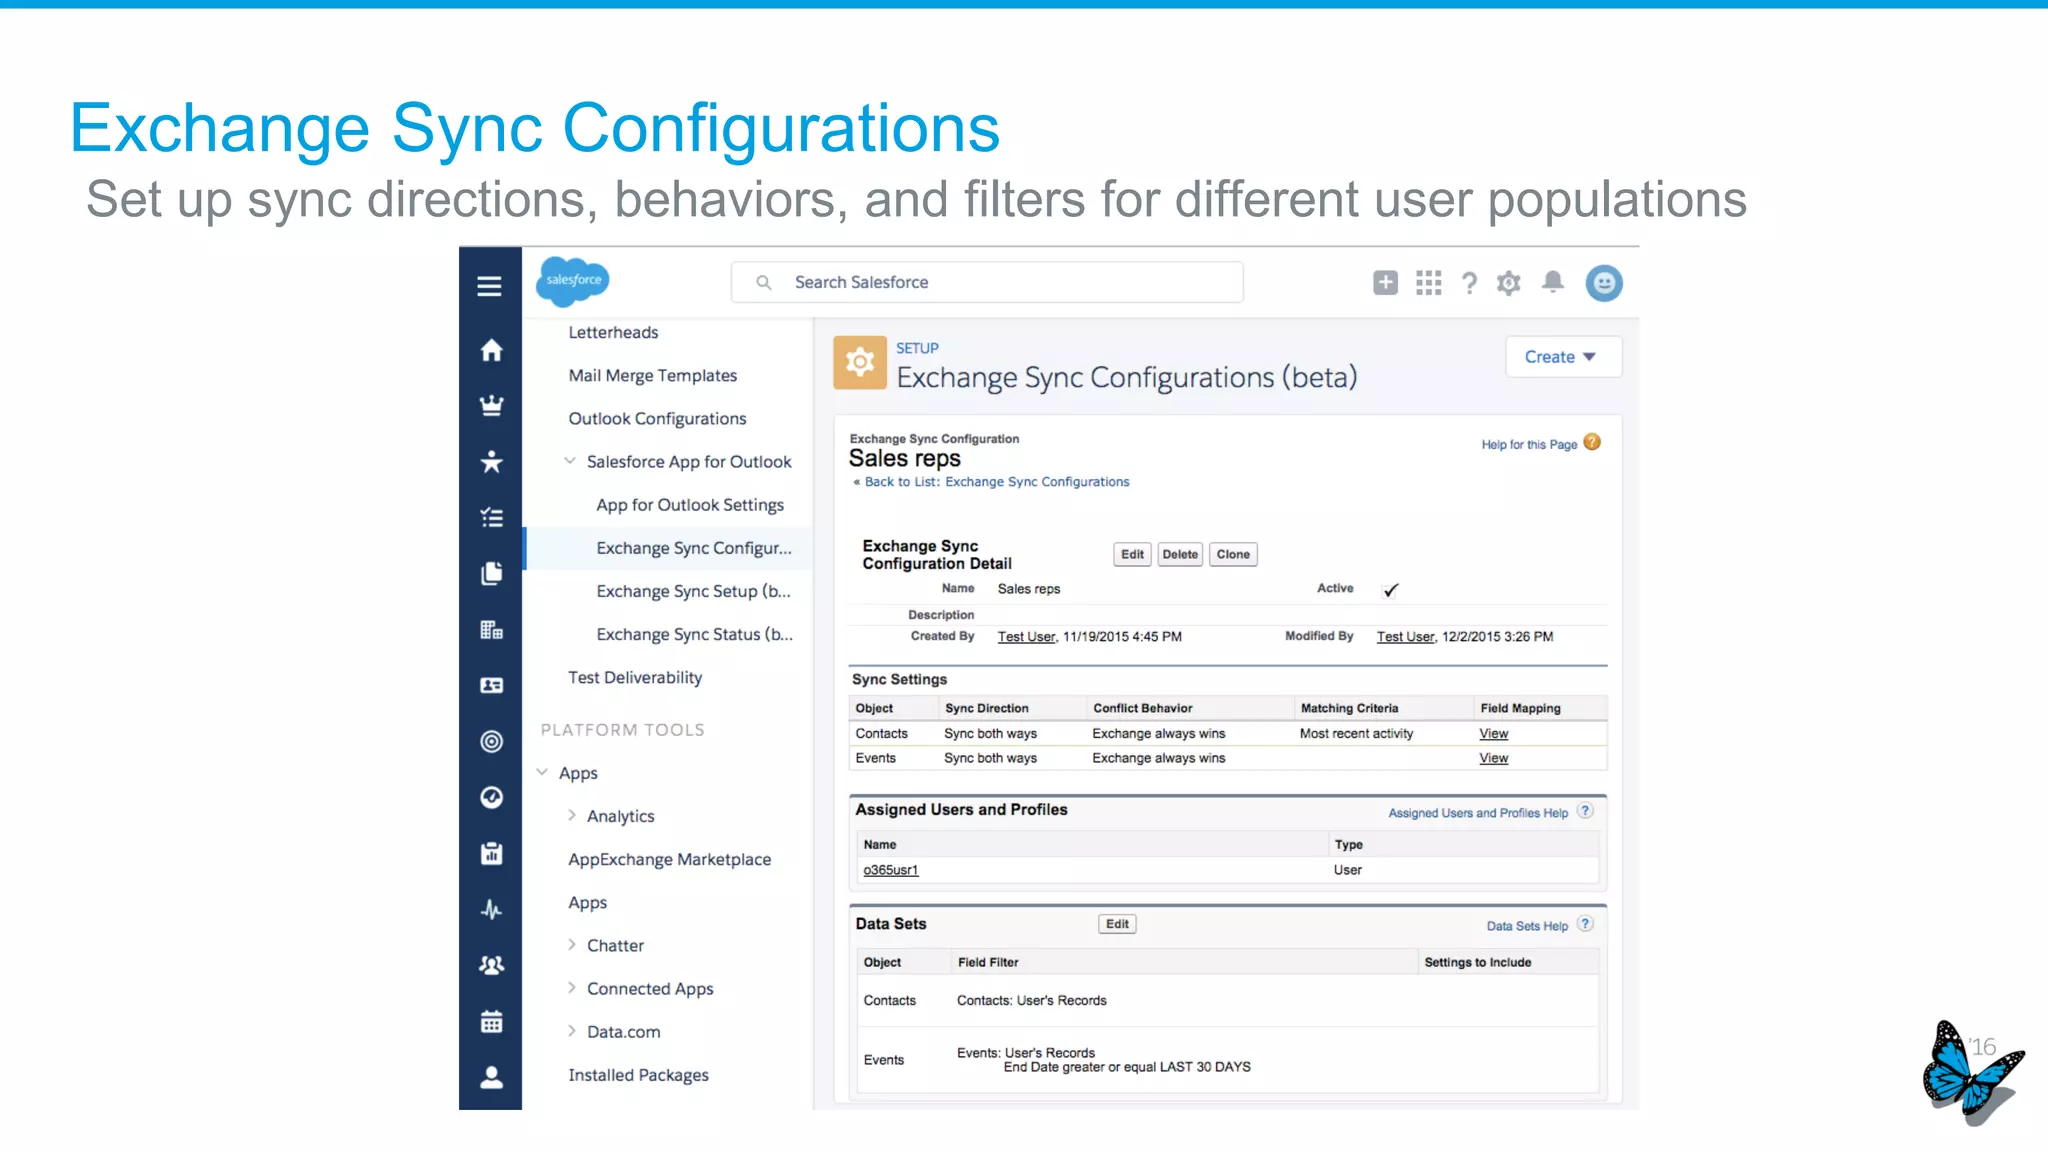Expand the Chatter node
2048x1152 pixels.
571,944
